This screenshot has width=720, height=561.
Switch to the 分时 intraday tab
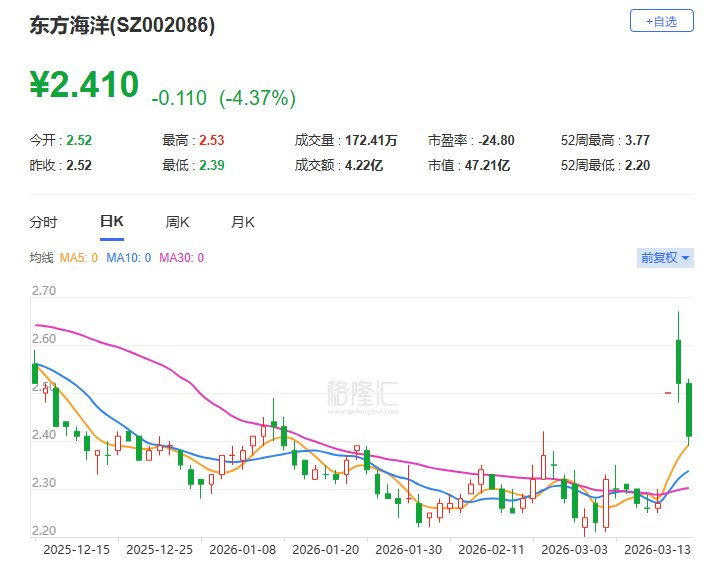tap(43, 222)
